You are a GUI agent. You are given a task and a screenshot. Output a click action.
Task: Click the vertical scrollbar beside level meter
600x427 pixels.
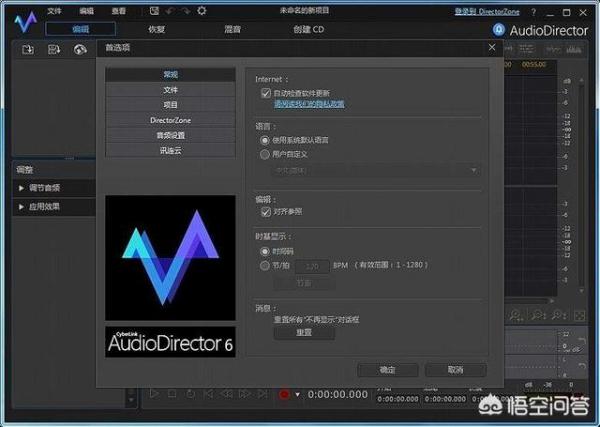[x=582, y=186]
